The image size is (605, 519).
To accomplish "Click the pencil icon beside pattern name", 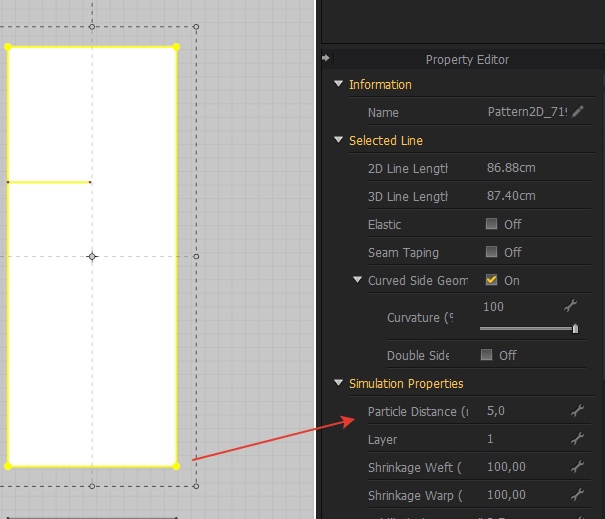I will point(578,112).
